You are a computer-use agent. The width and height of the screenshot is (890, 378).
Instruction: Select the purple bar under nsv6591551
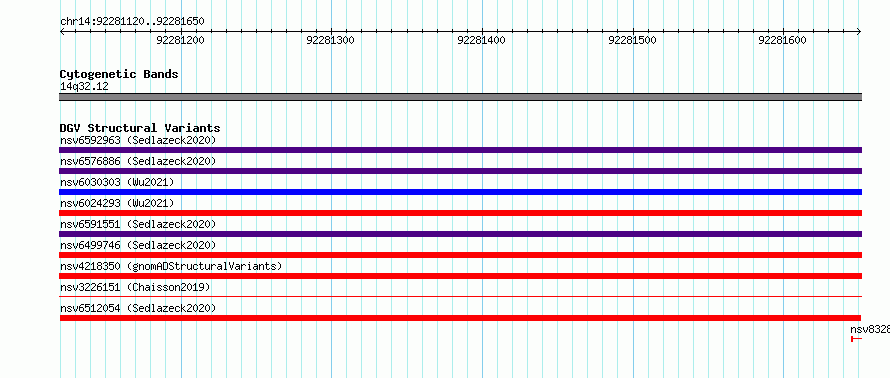pos(460,234)
